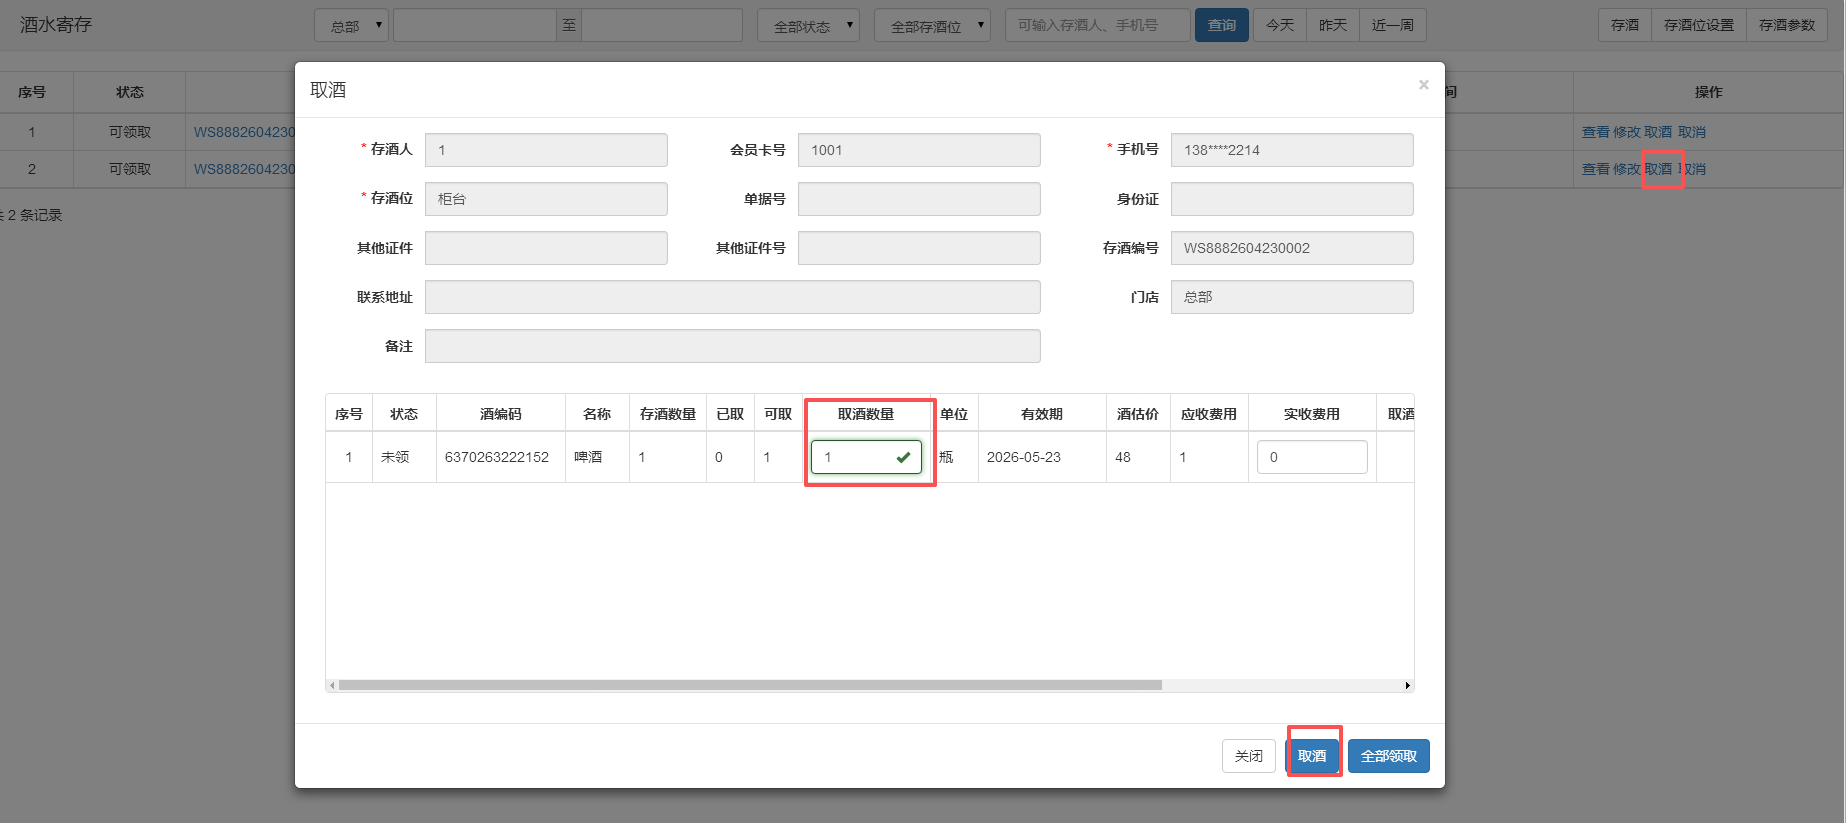Select the 近一周 filter
The height and width of the screenshot is (823, 1846).
point(1393,25)
